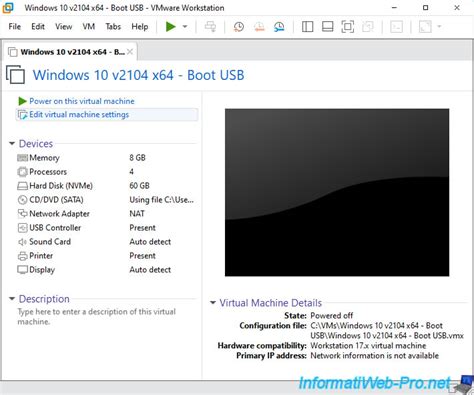The width and height of the screenshot is (474, 395).
Task: Open the Edit menu
Action: tap(38, 27)
